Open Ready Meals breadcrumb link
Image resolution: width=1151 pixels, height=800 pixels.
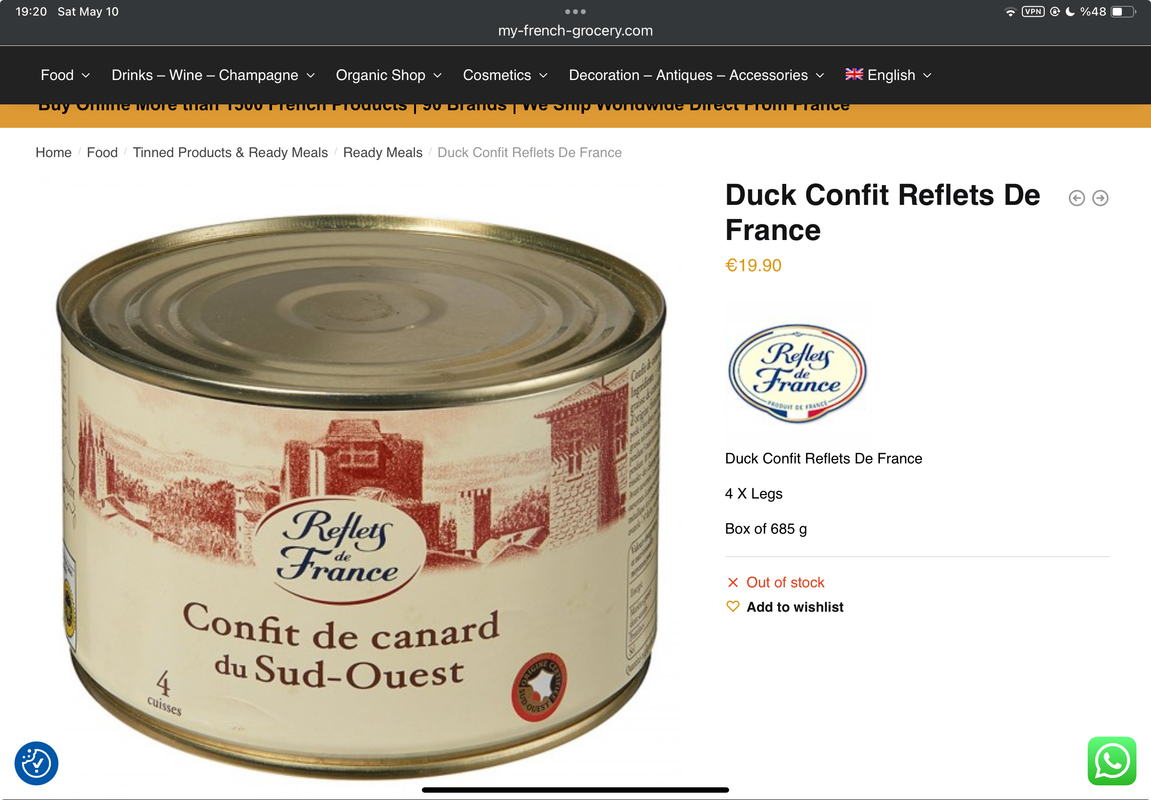[x=382, y=153]
